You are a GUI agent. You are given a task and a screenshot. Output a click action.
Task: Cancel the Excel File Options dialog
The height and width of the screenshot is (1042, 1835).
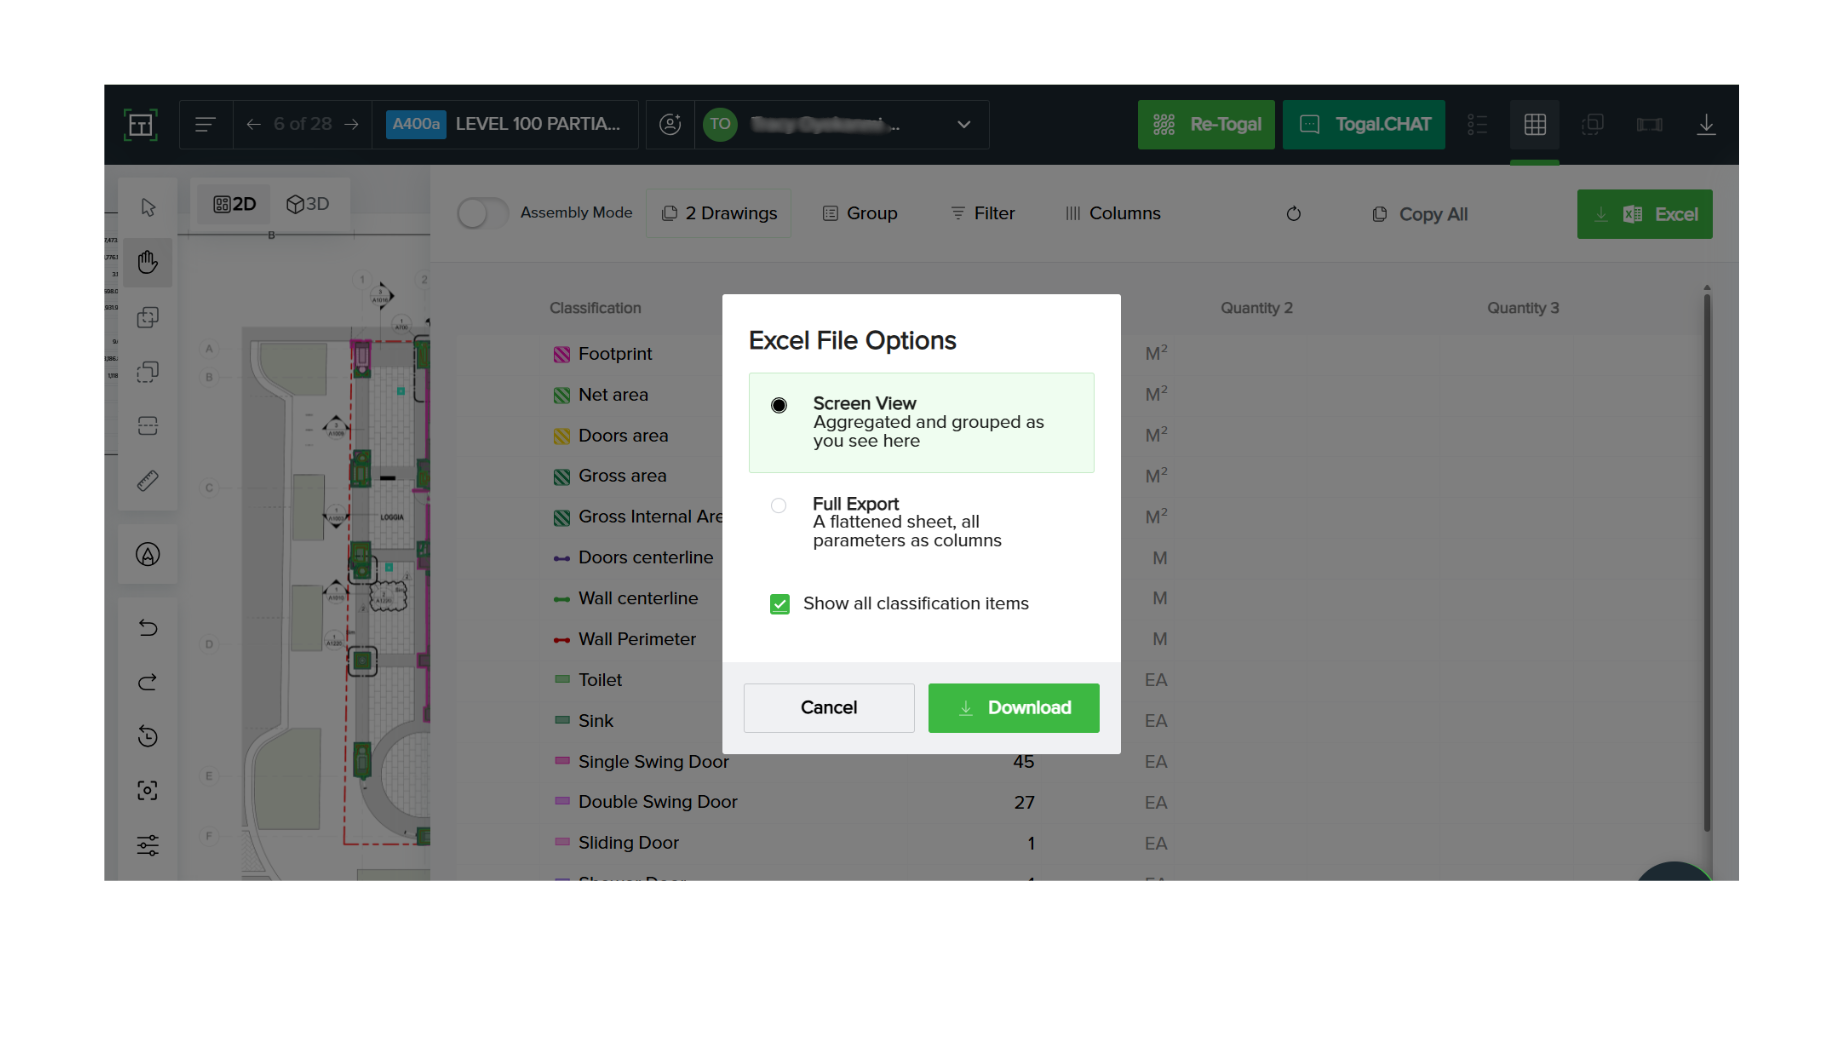coord(828,707)
